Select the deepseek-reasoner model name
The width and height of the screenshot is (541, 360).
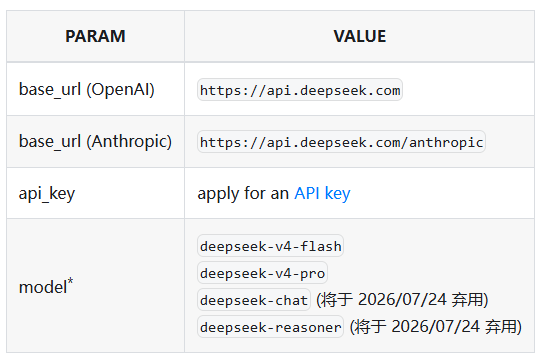point(270,327)
